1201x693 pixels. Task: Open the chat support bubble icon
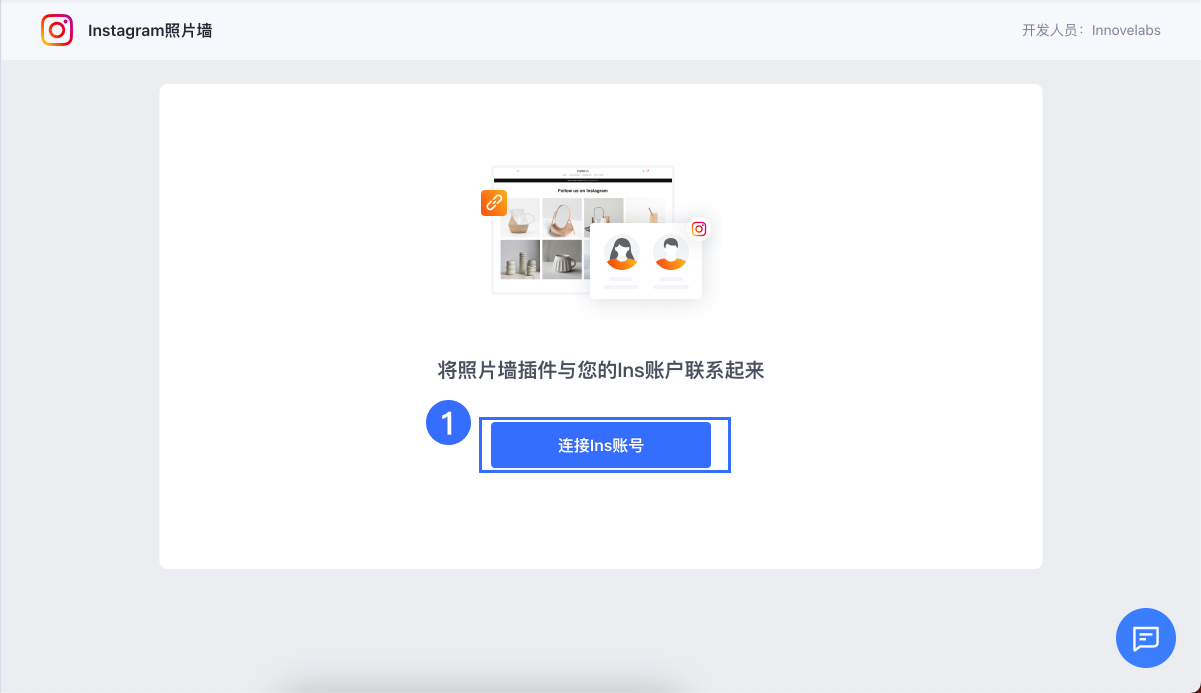click(1146, 638)
